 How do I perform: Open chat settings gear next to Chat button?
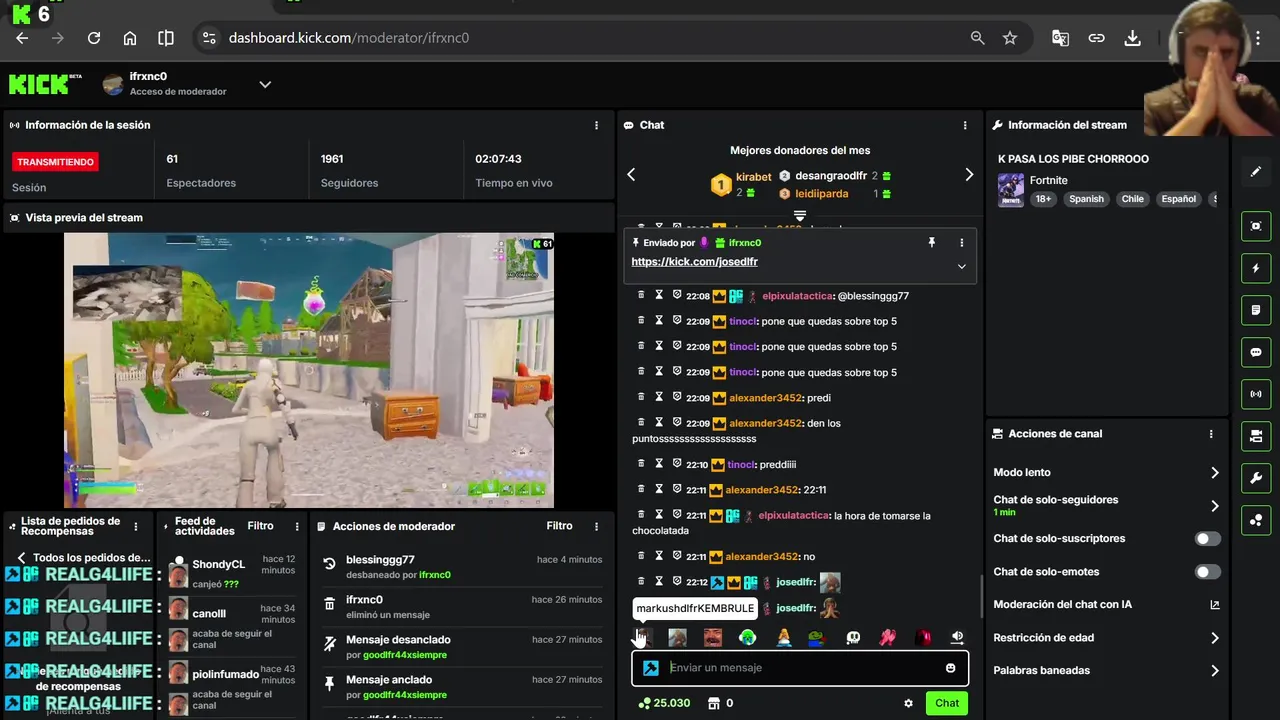(908, 703)
